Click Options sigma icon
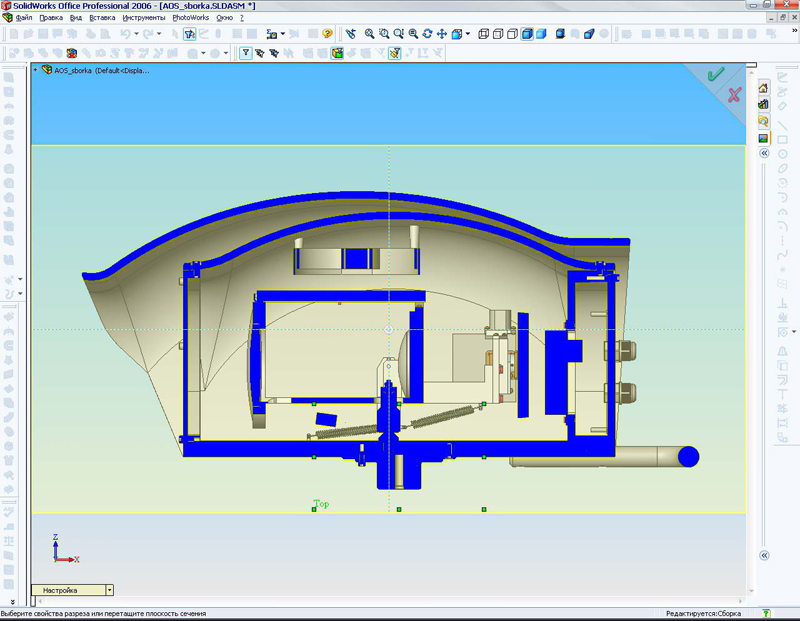 (x=271, y=34)
